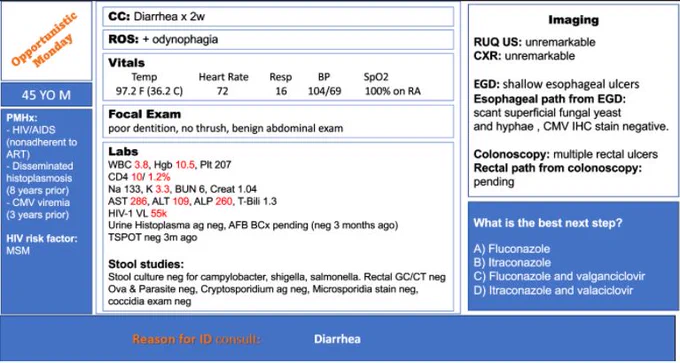680x363 pixels.
Task: Click the 'WBC 3.8, Hgb 10.5, Plt 207' line
Action: (x=170, y=165)
